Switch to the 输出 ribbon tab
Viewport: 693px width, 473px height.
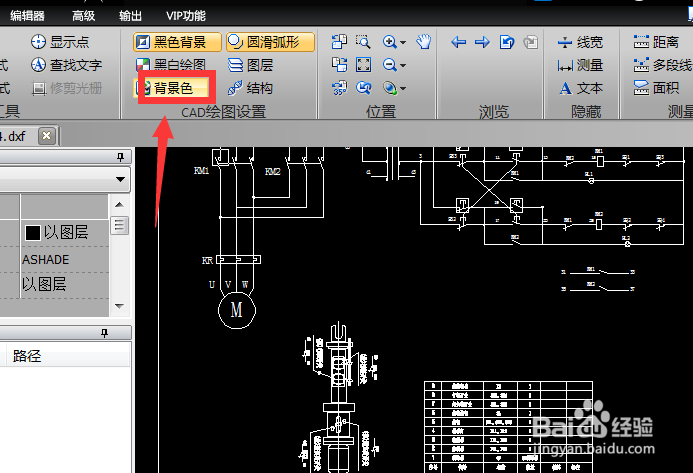[130, 16]
